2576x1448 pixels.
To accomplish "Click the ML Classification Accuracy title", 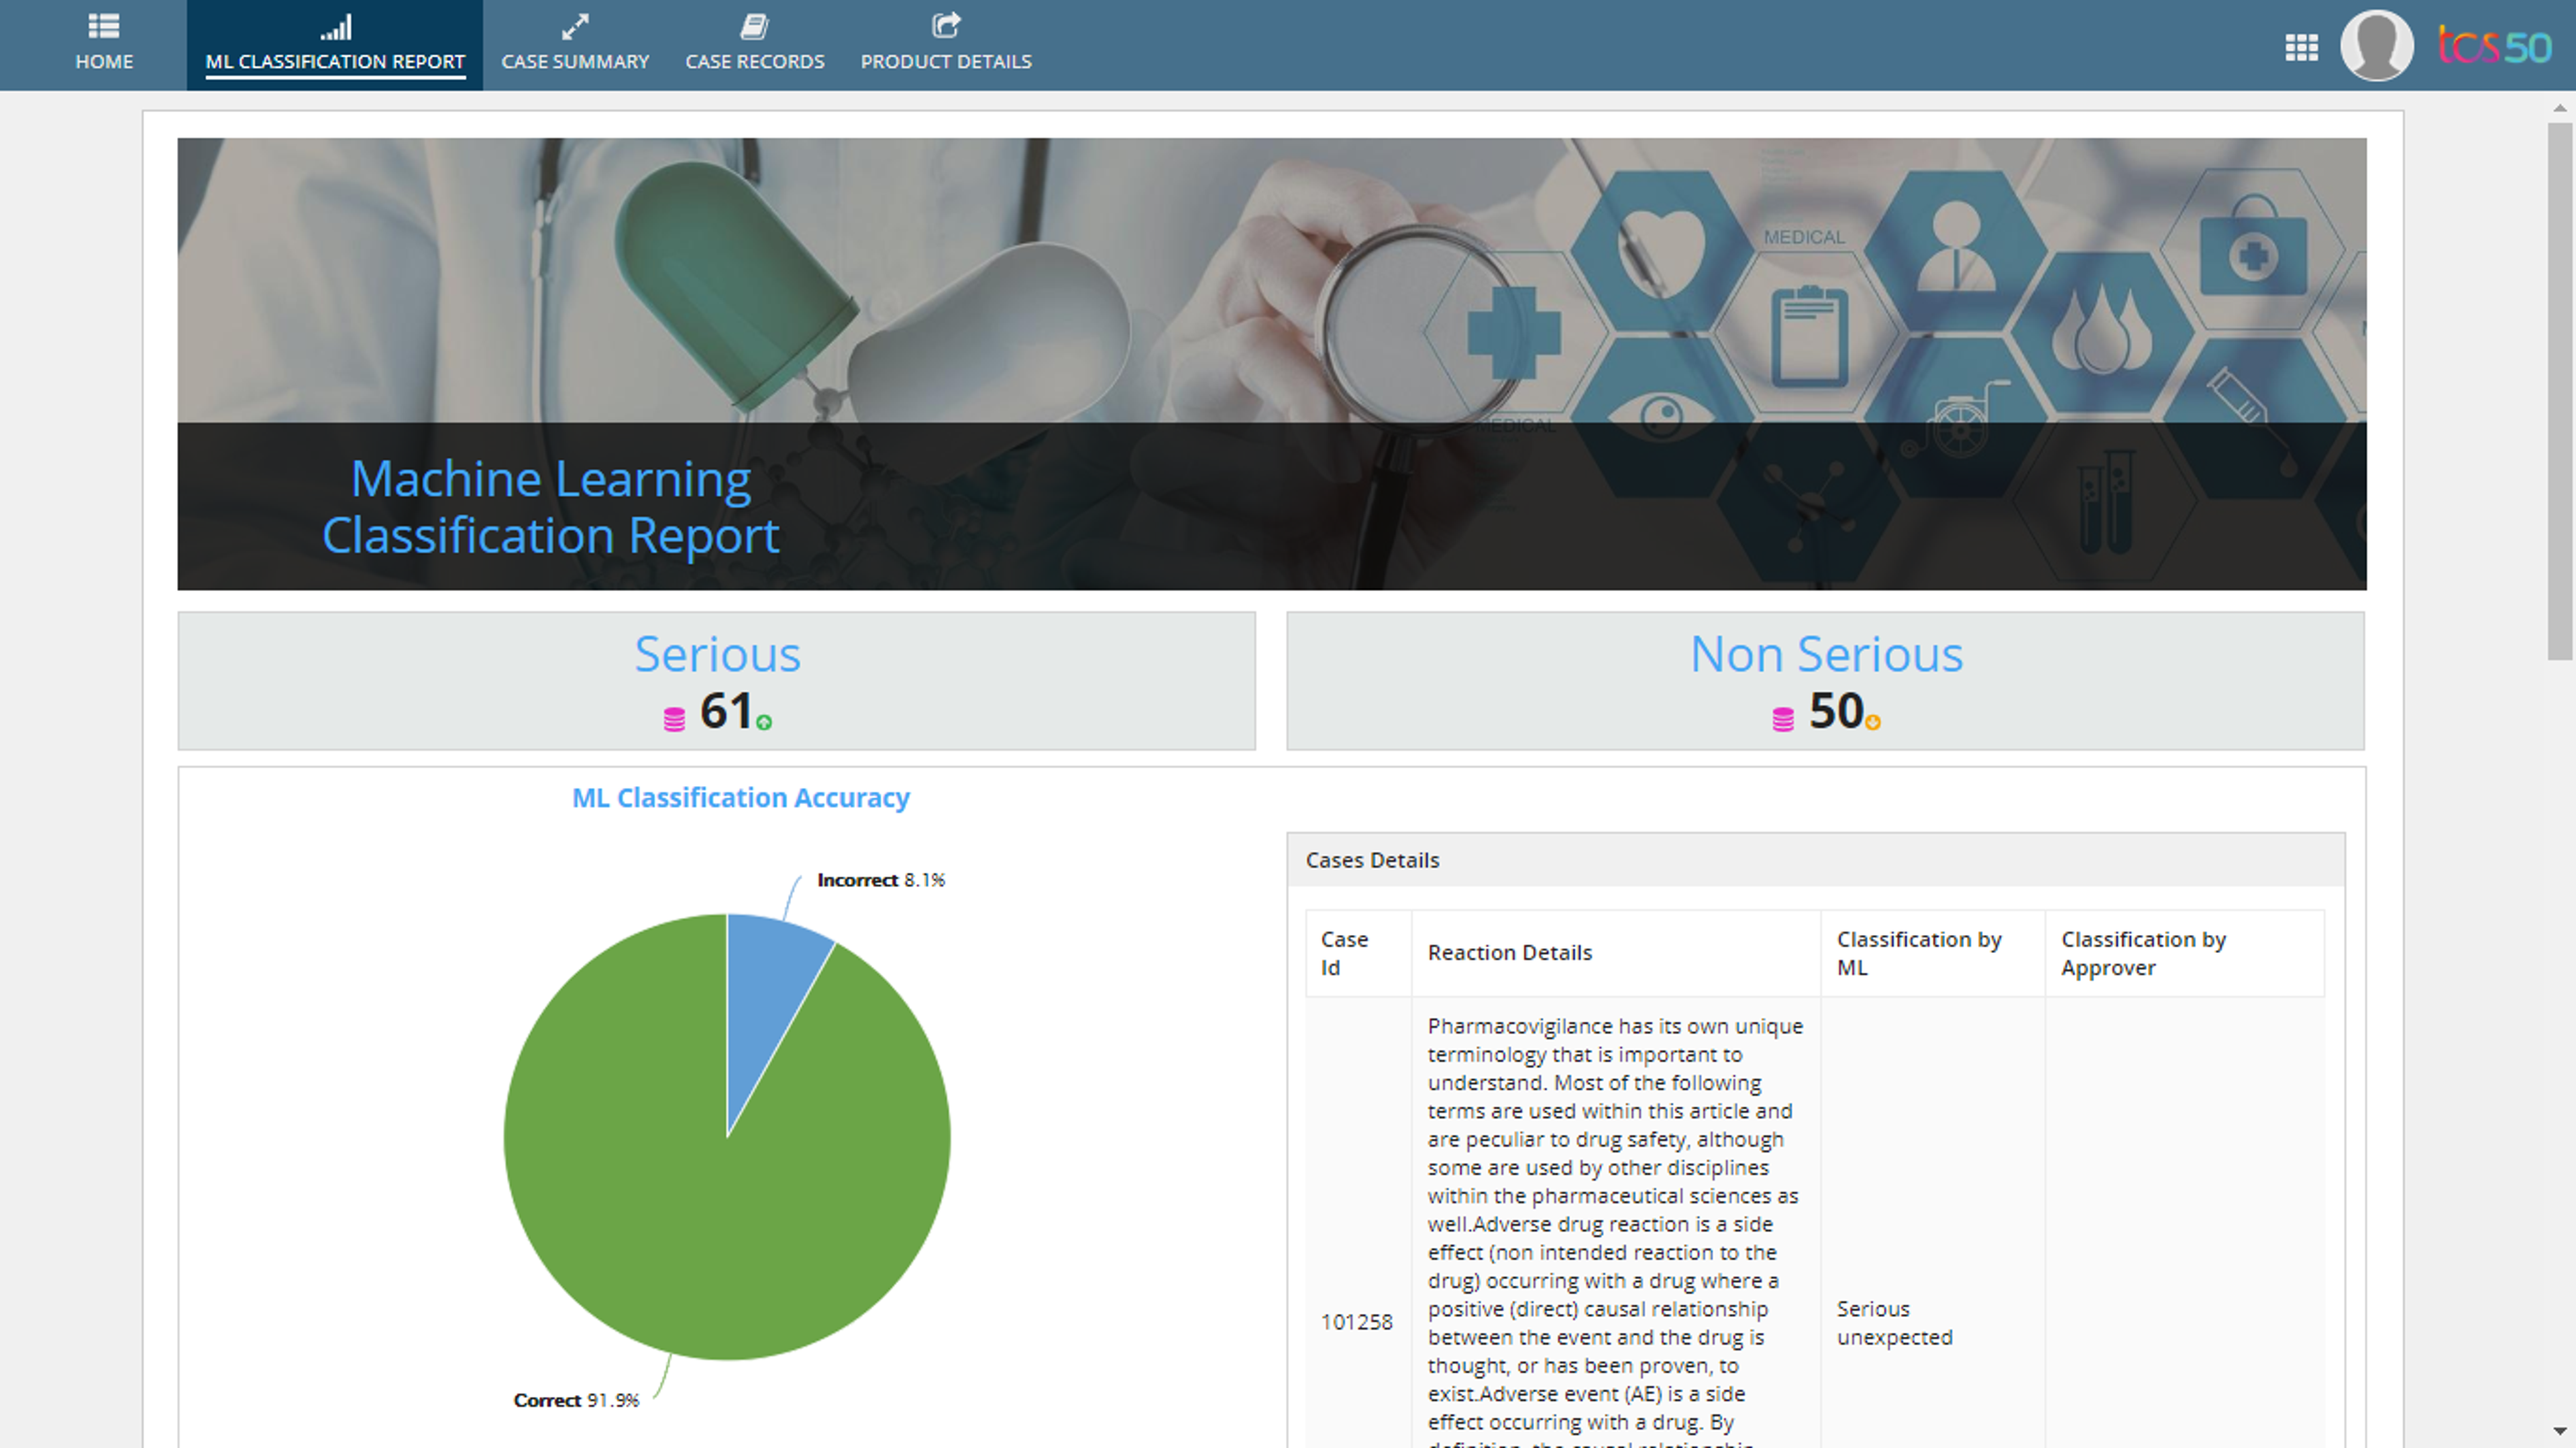I will pyautogui.click(x=740, y=798).
